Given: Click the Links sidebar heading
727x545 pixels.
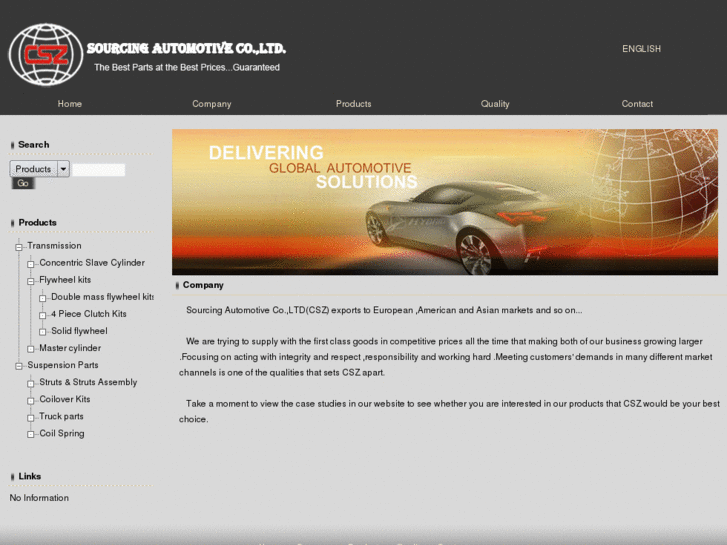Looking at the screenshot, I should (30, 476).
